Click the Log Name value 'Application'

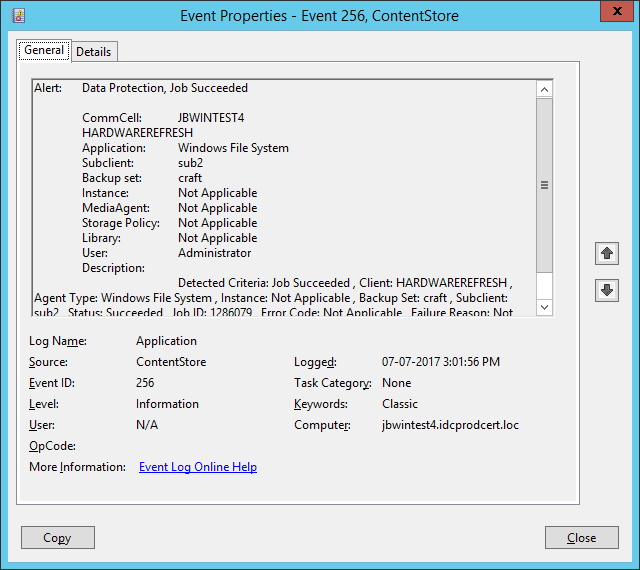[167, 341]
